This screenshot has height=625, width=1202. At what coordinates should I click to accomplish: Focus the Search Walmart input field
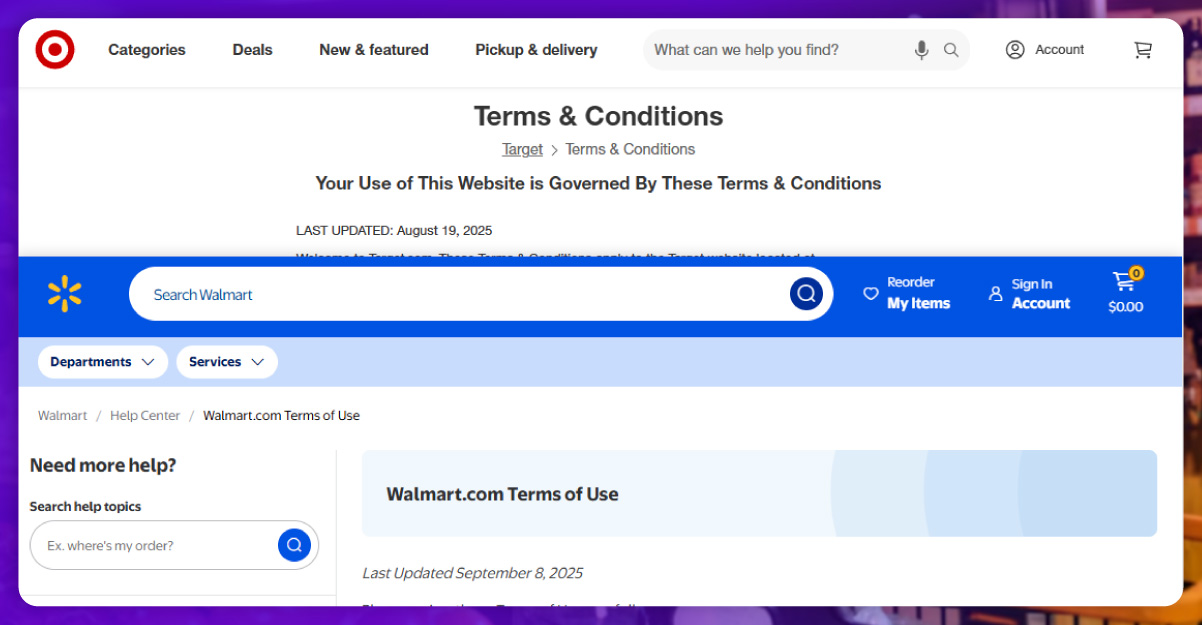pos(460,295)
